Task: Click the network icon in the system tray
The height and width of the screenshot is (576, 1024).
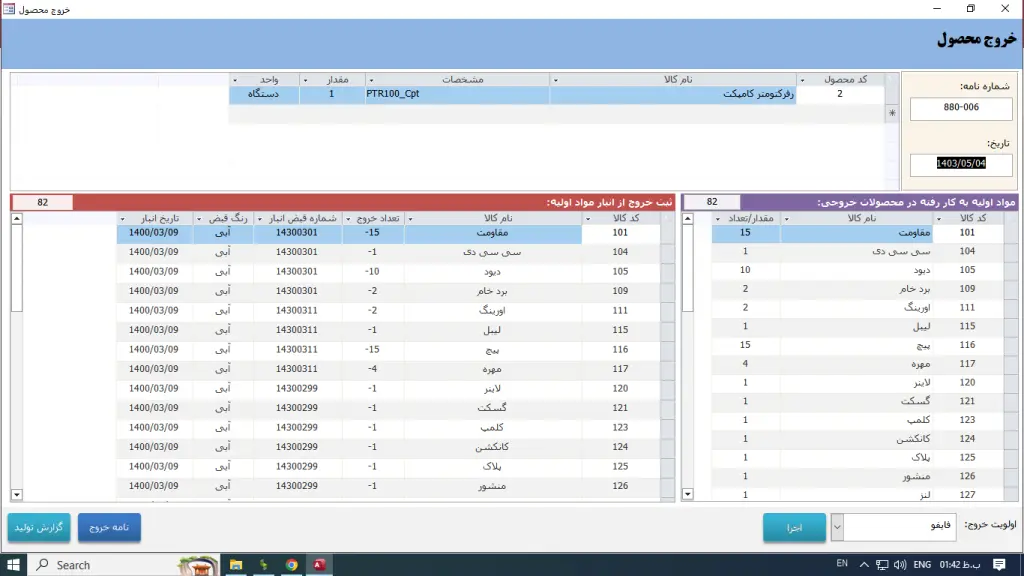Action: pyautogui.click(x=881, y=564)
